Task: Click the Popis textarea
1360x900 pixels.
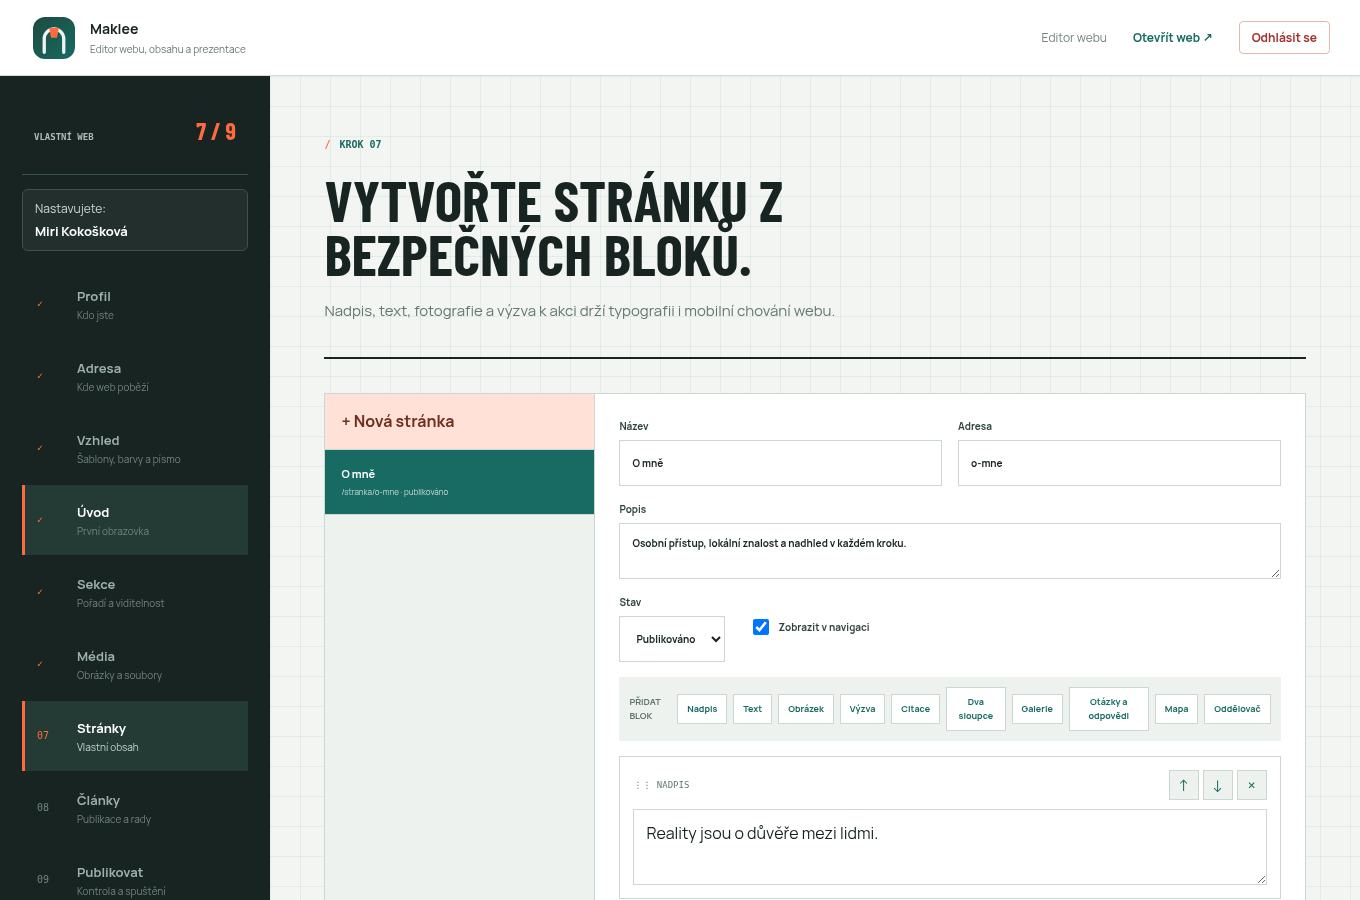Action: click(x=950, y=551)
